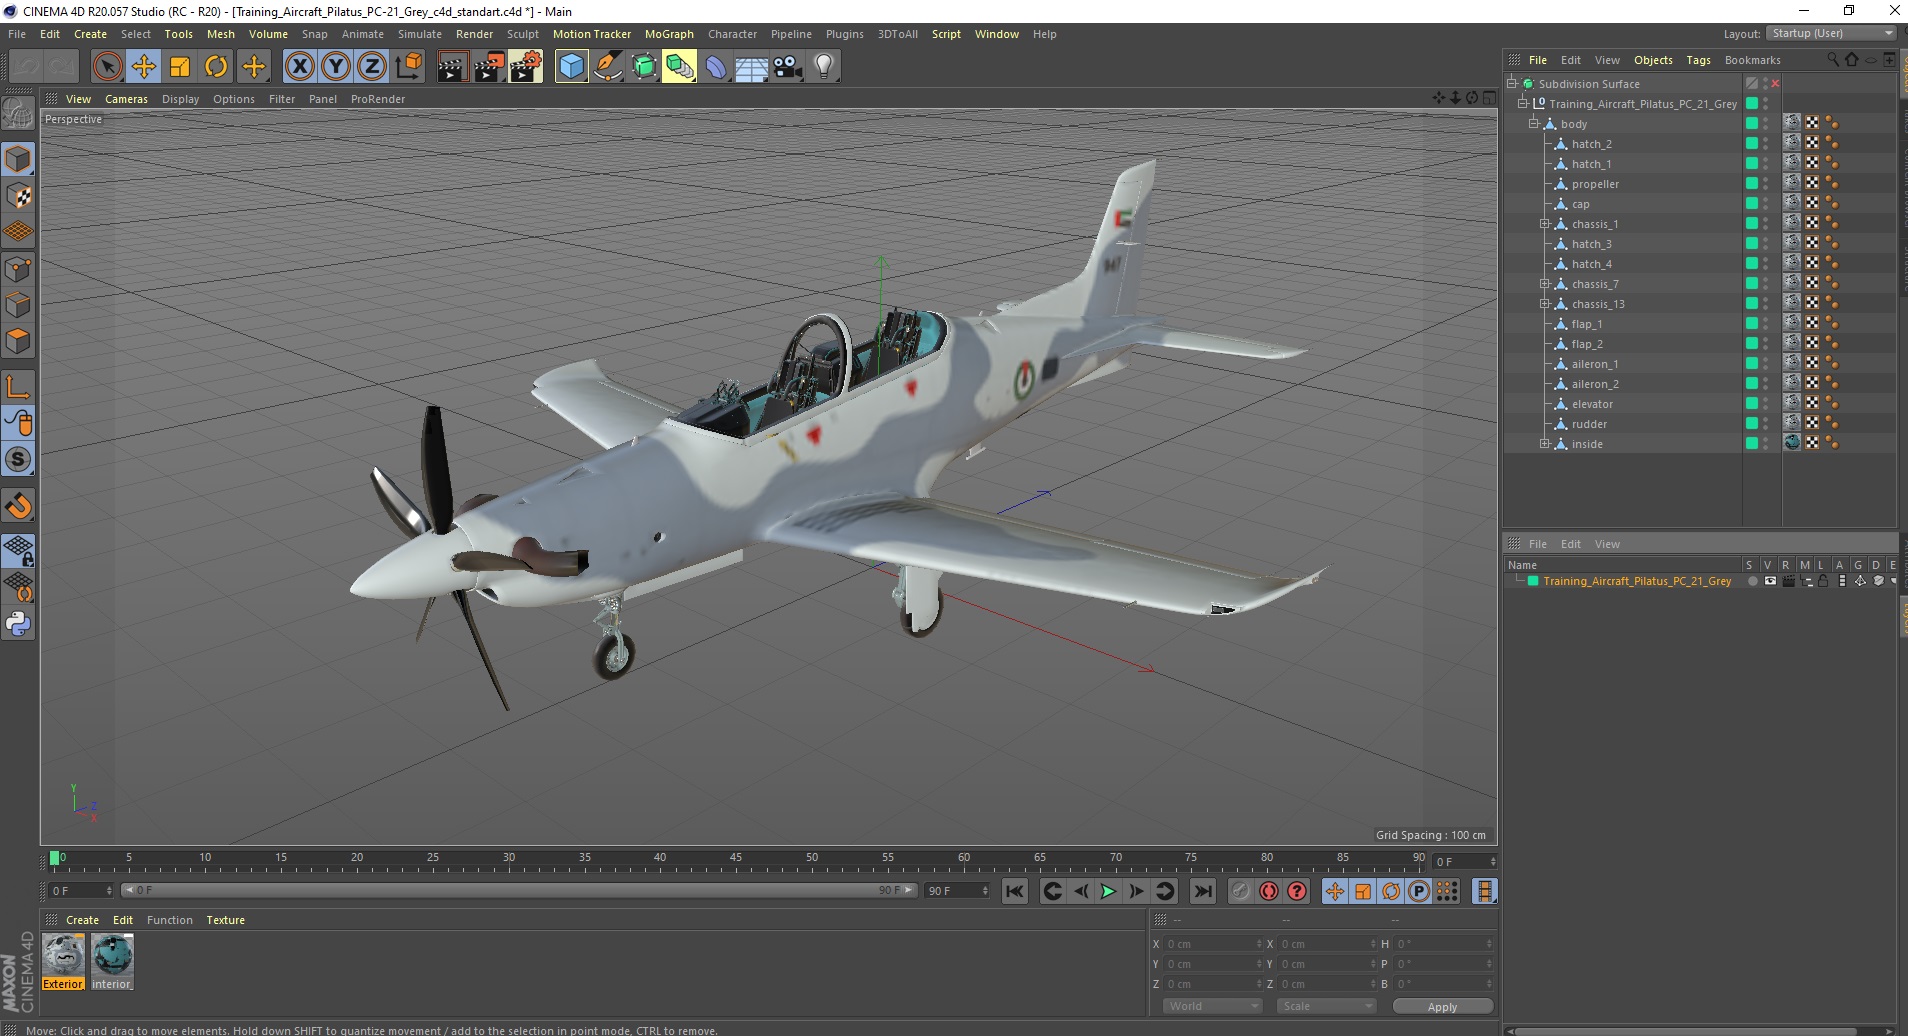
Task: Toggle Enable Snap magnet icon
Action: (18, 506)
